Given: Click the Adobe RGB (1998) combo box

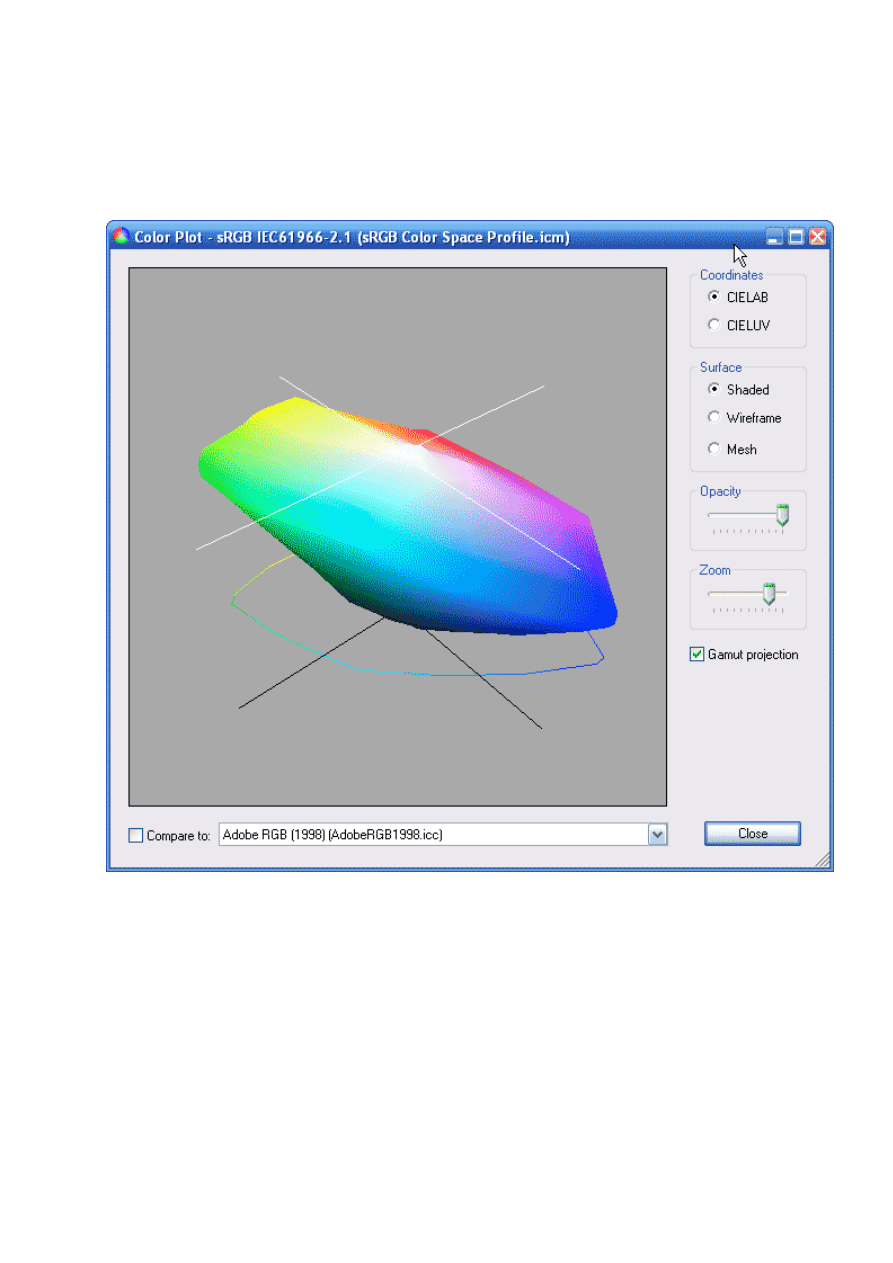Looking at the screenshot, I should [x=432, y=834].
